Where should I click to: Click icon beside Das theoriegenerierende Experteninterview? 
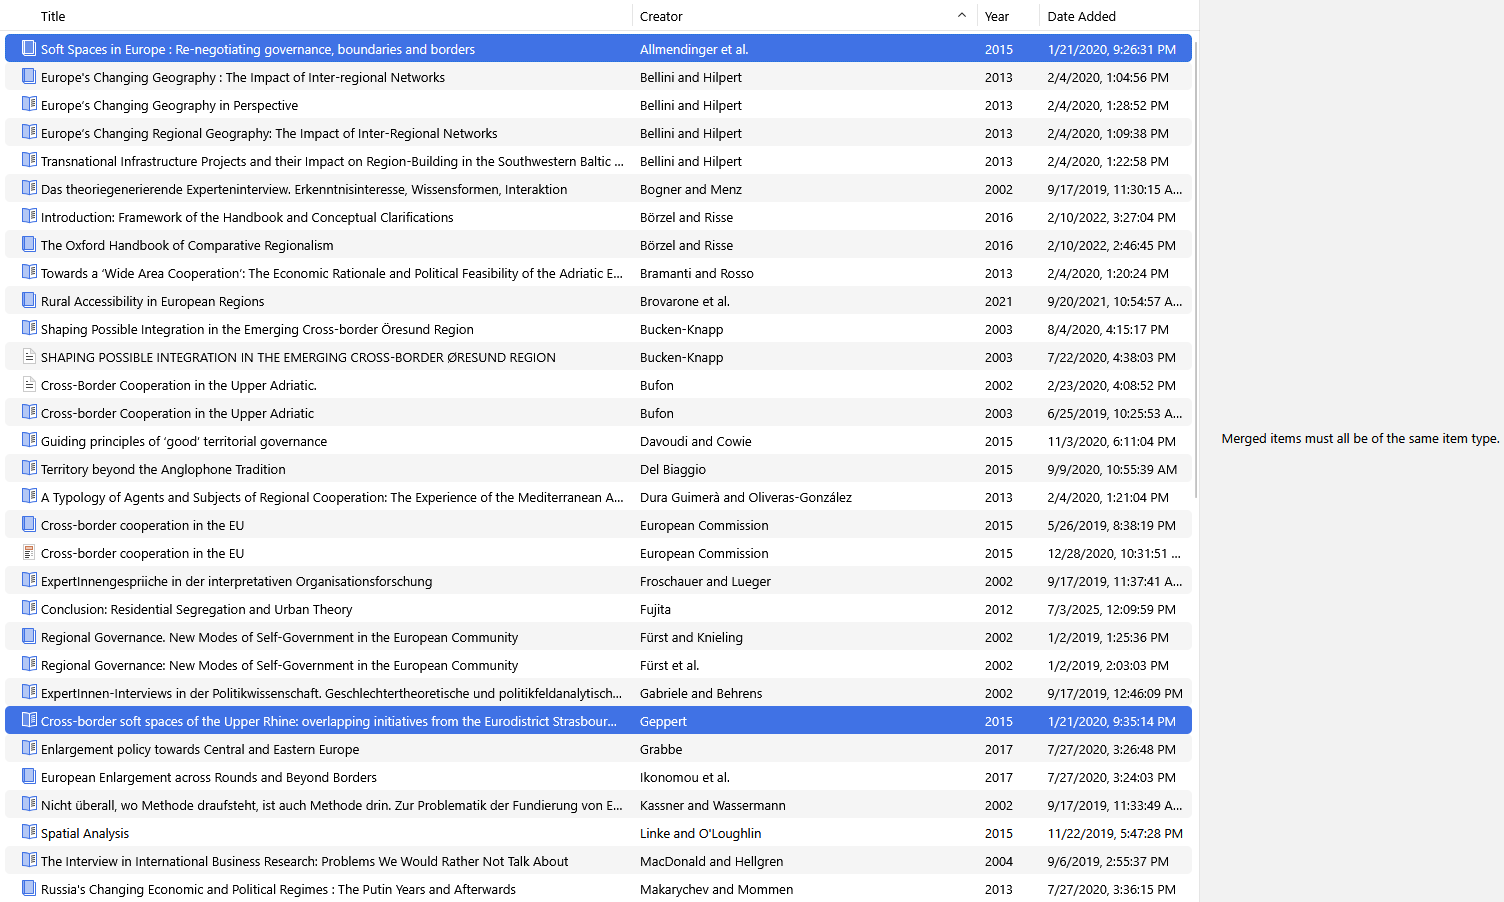coord(29,188)
